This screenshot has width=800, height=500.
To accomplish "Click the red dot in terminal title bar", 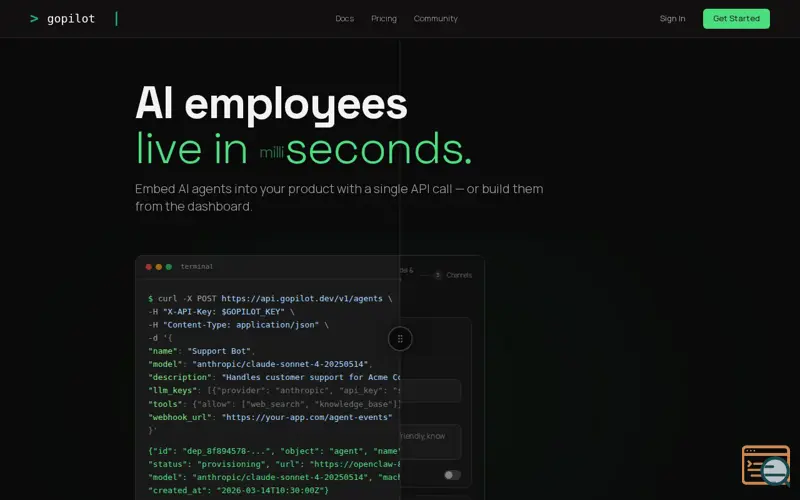I will click(148, 267).
